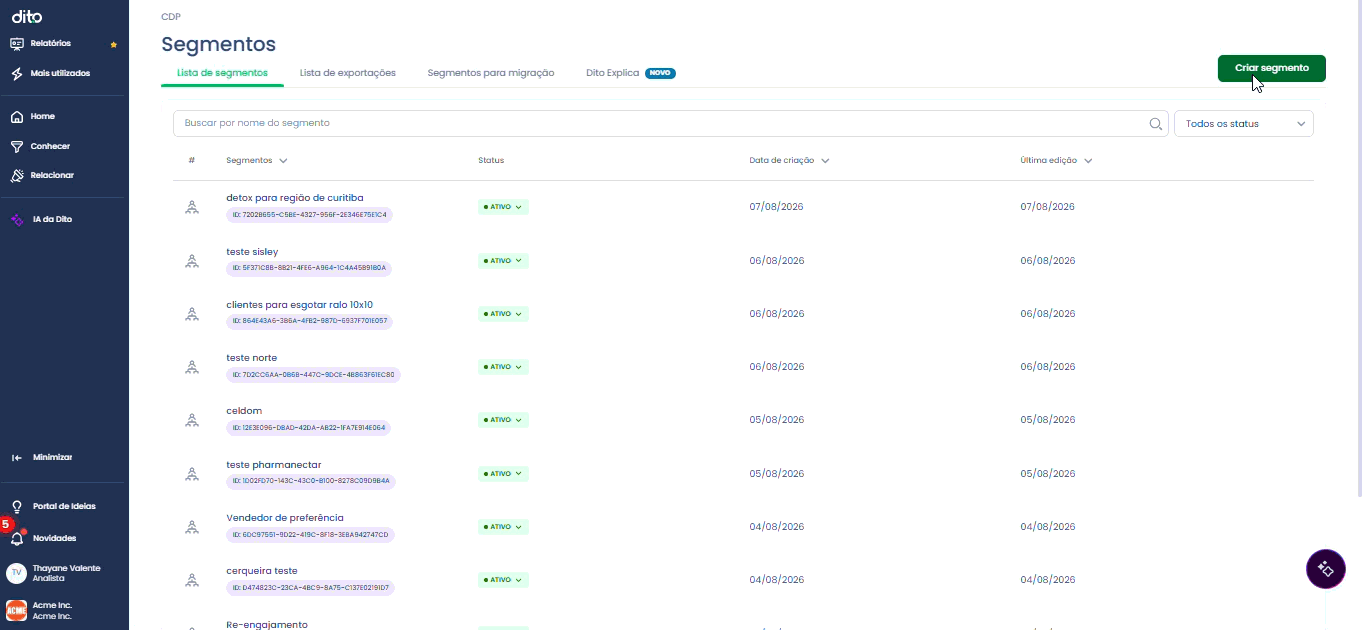Viewport: 1362px width, 630px height.
Task: Open Portal de ideias lightbulb
Action: [17, 506]
